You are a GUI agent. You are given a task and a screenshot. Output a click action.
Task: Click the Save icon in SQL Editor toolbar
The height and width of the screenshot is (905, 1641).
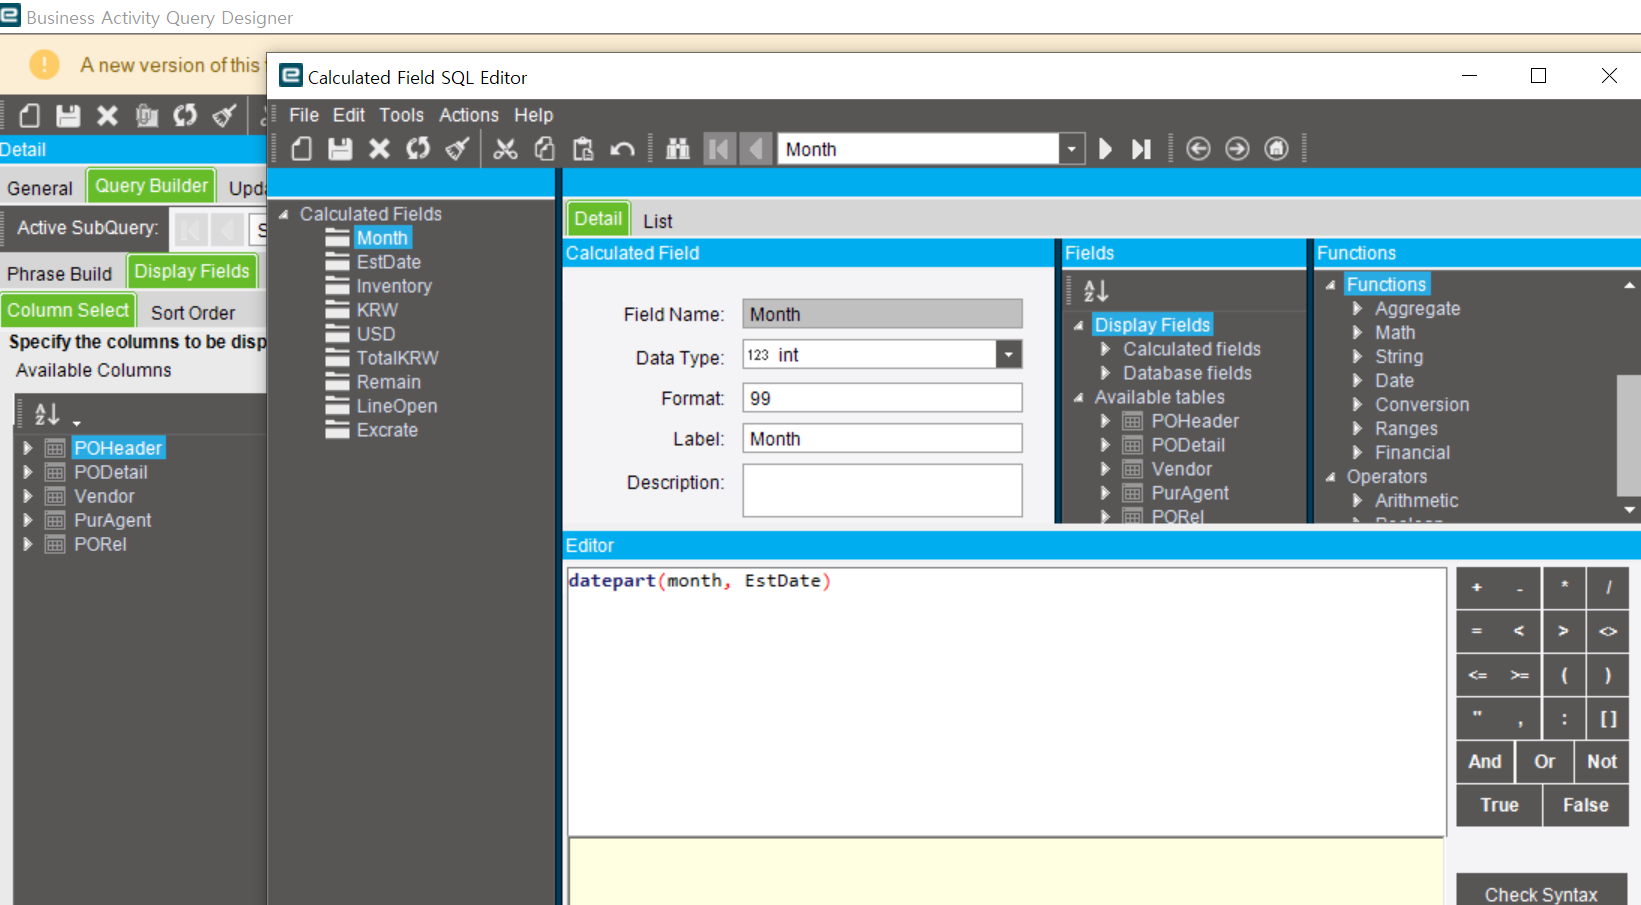[340, 149]
